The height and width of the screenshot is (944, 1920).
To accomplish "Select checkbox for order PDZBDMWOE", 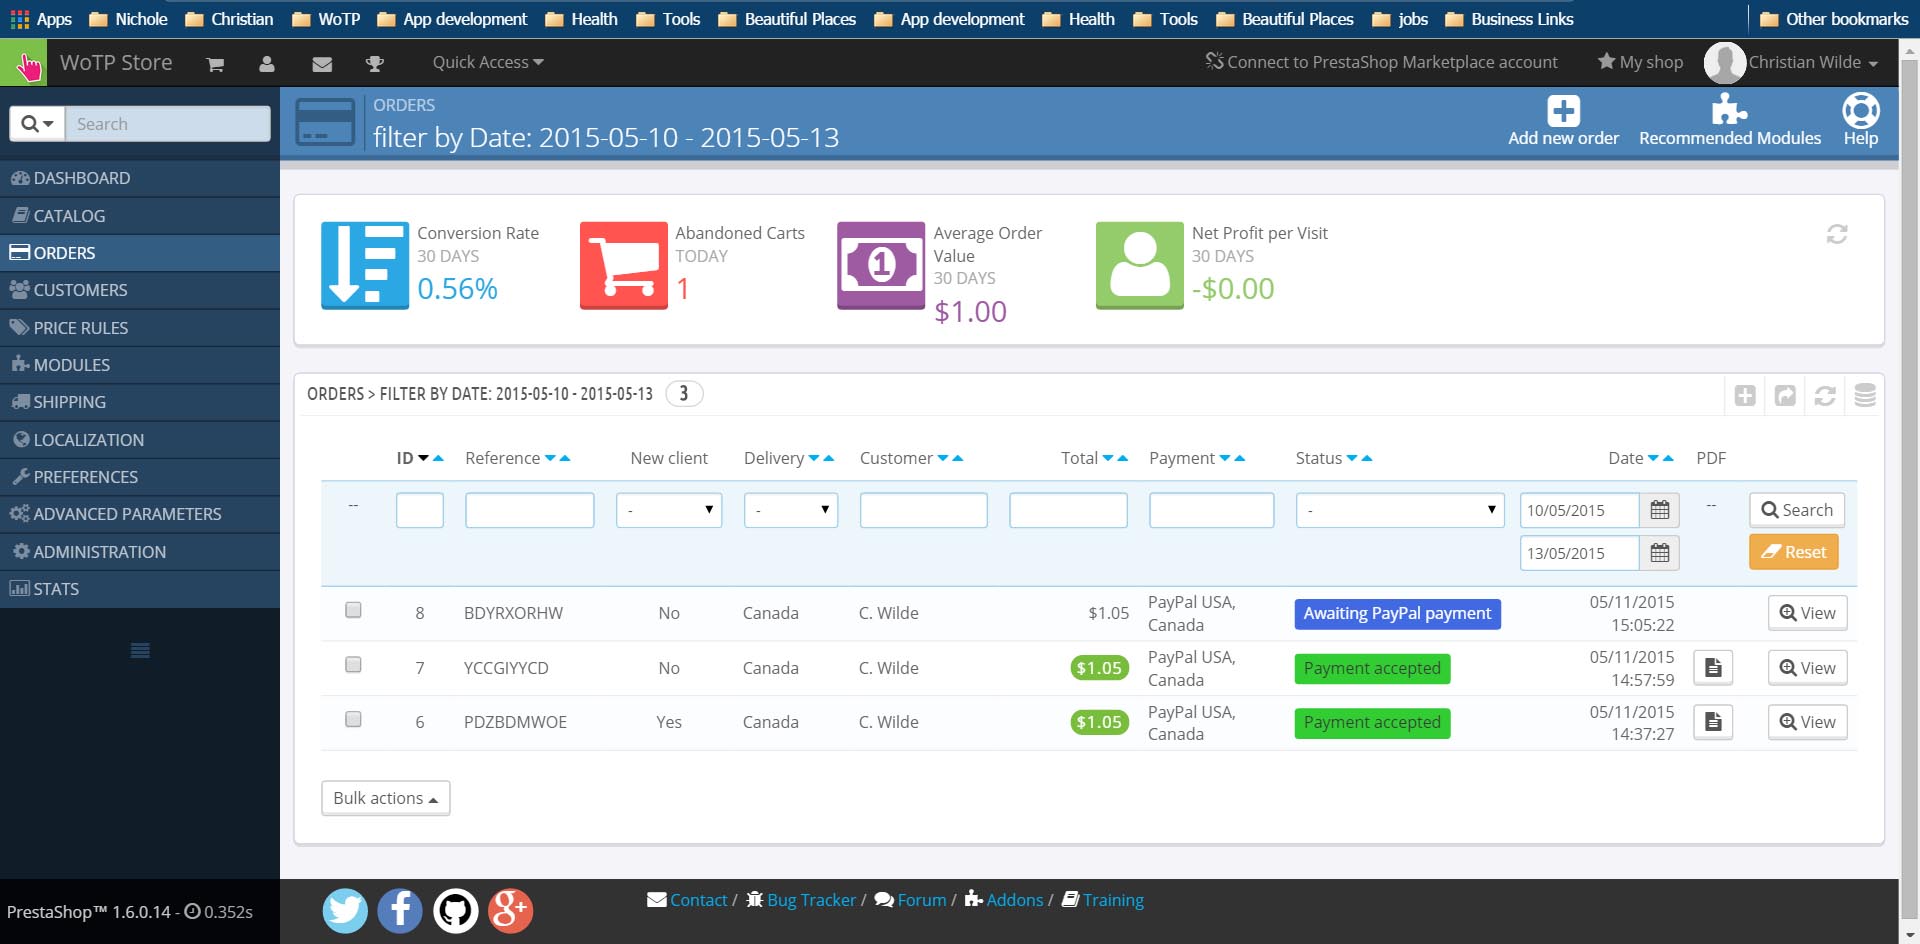I will click(353, 719).
